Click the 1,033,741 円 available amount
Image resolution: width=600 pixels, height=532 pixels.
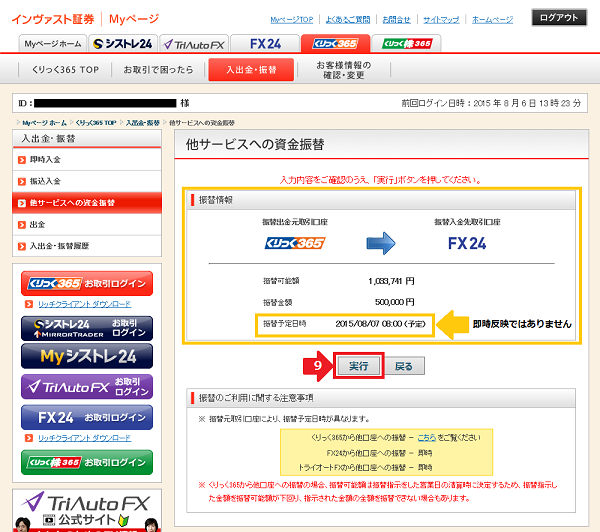click(391, 281)
